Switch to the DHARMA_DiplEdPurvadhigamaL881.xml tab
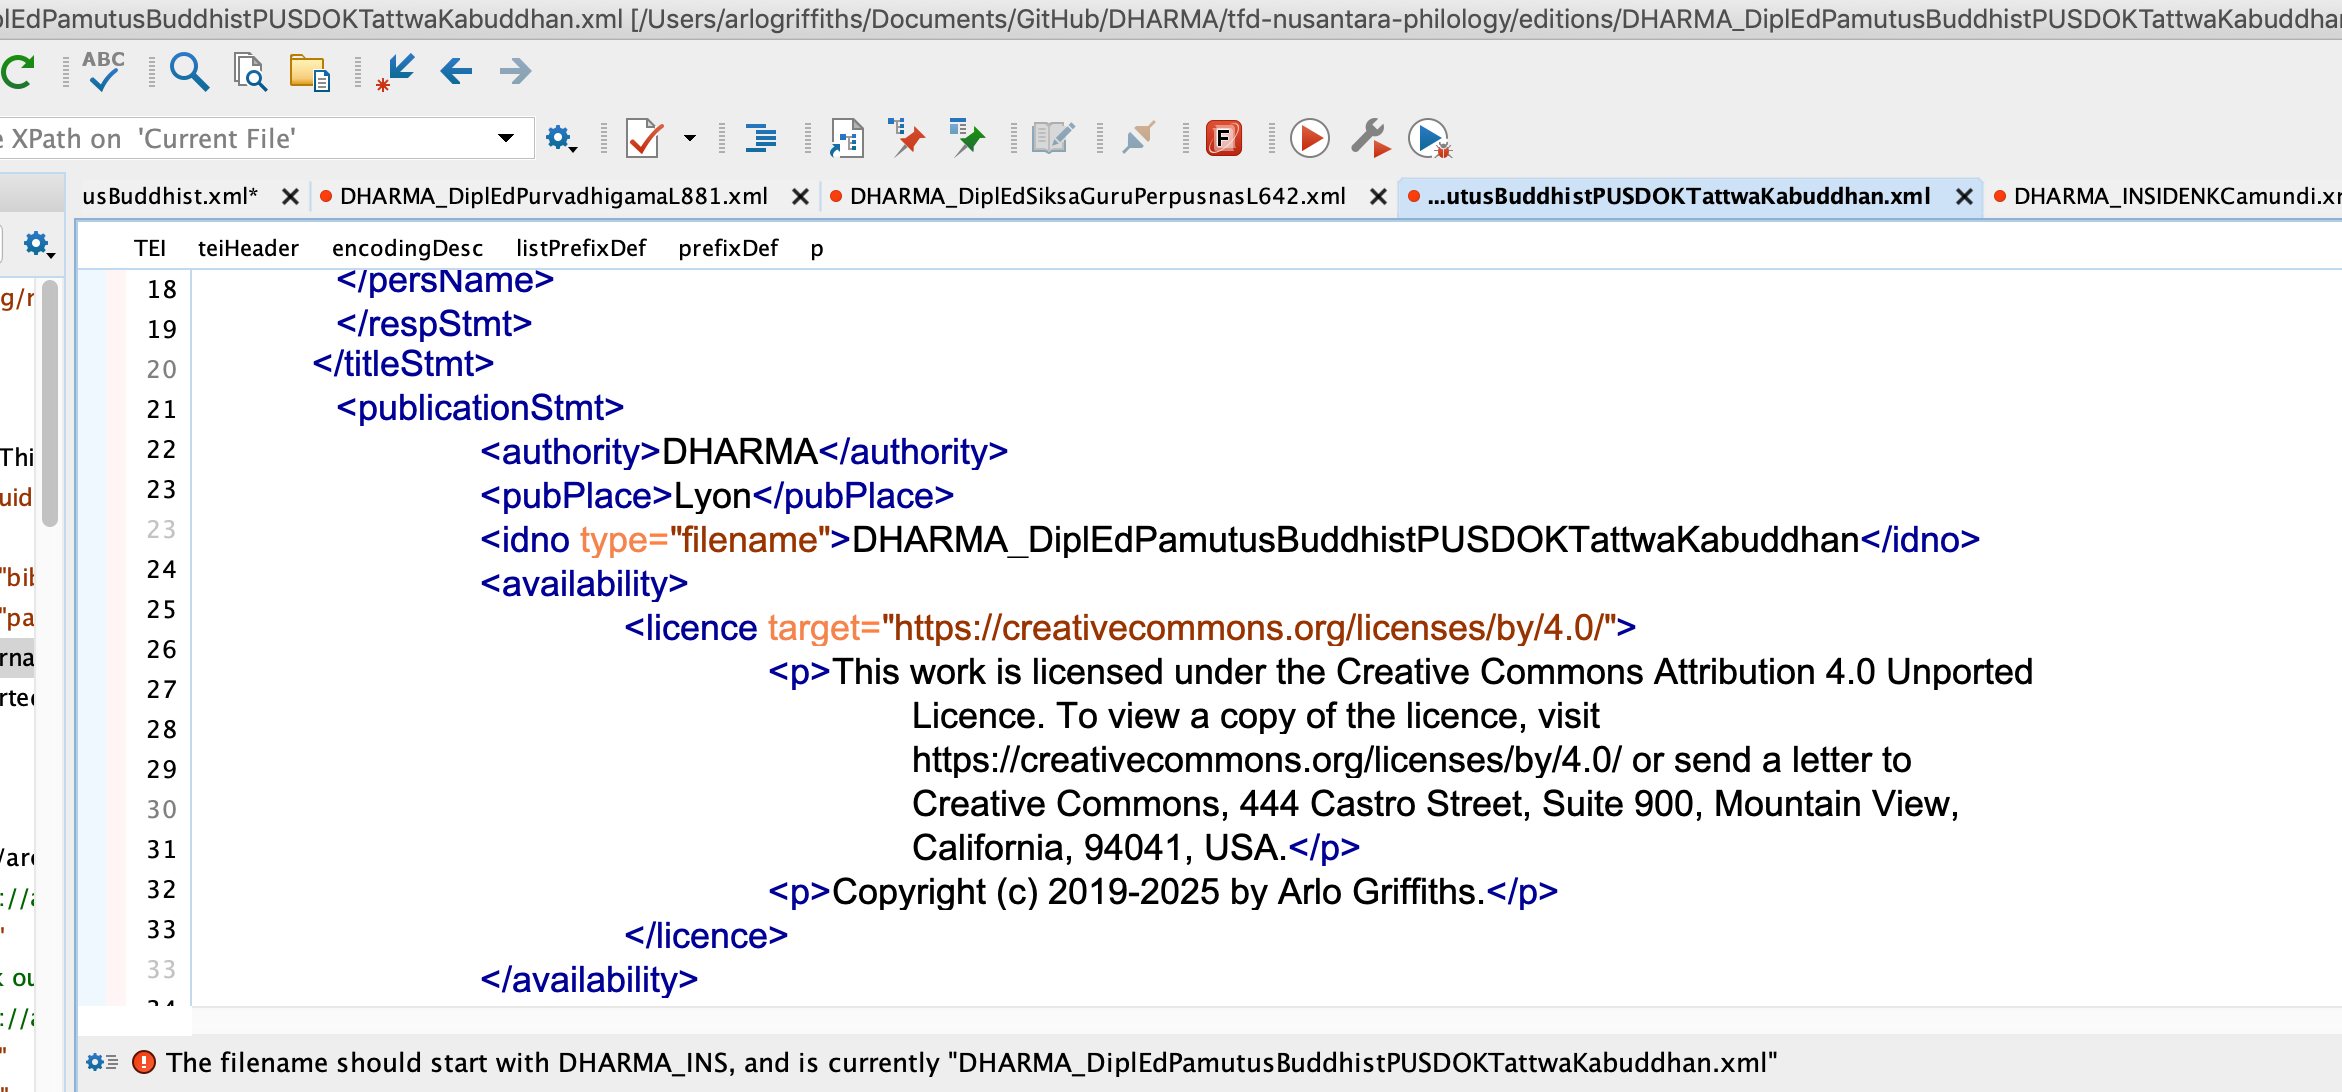This screenshot has height=1092, width=2342. (554, 196)
